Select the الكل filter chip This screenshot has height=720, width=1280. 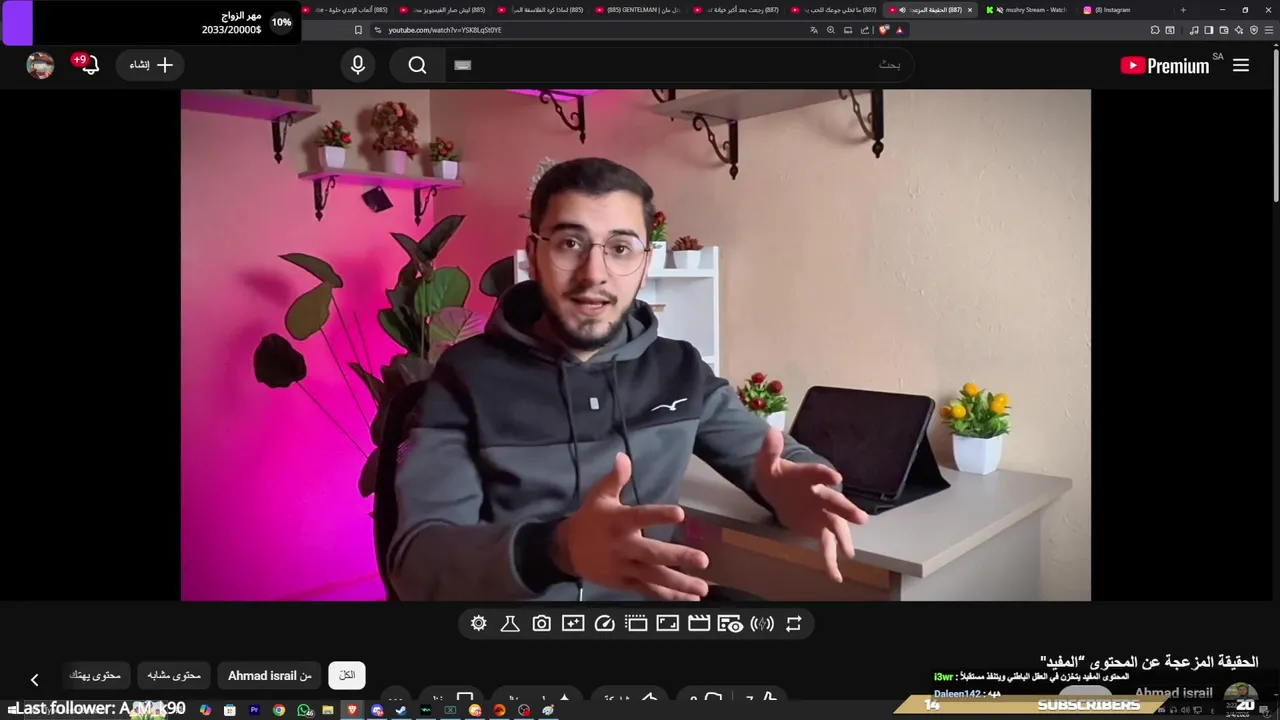click(347, 676)
